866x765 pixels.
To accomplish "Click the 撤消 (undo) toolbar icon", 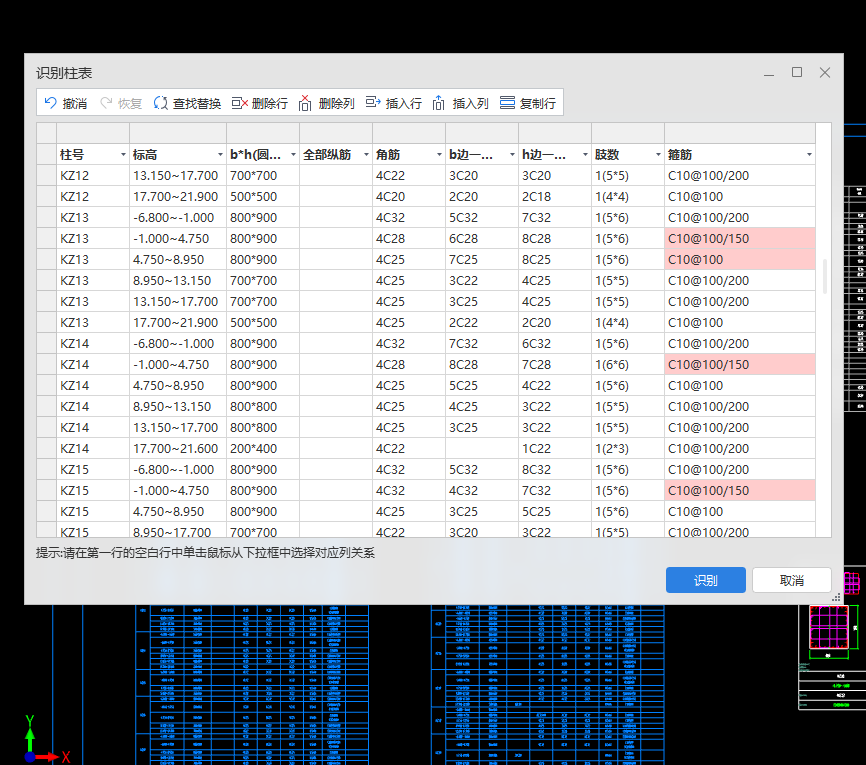I will tap(51, 103).
